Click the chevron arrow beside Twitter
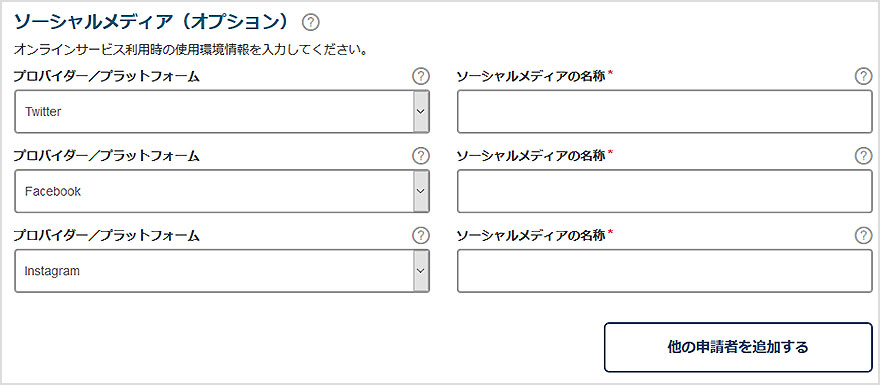The width and height of the screenshot is (880, 385). point(421,112)
